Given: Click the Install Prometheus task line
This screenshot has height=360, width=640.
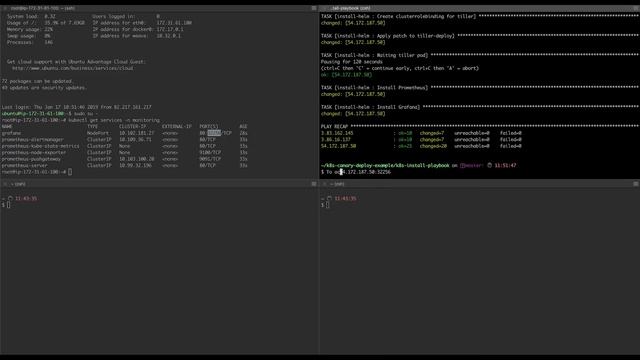Looking at the screenshot, I should [374, 88].
